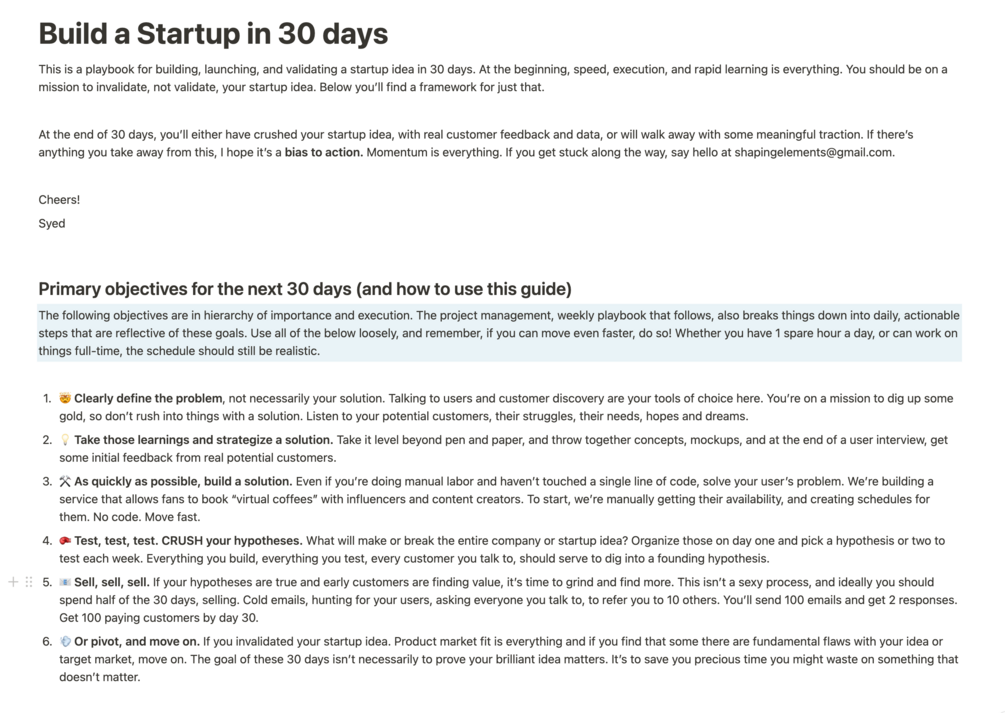Click the light bulb emoji in item 2
Screen dimensions: 1005x713
click(65, 440)
